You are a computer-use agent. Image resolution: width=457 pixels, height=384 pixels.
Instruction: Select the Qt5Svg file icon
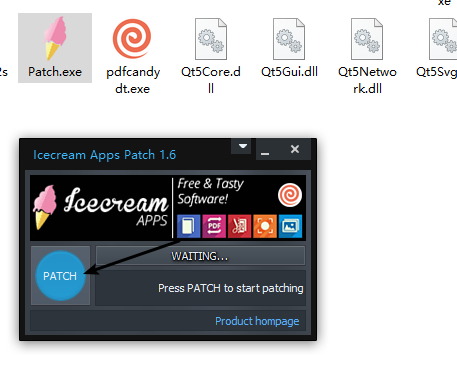click(x=443, y=39)
